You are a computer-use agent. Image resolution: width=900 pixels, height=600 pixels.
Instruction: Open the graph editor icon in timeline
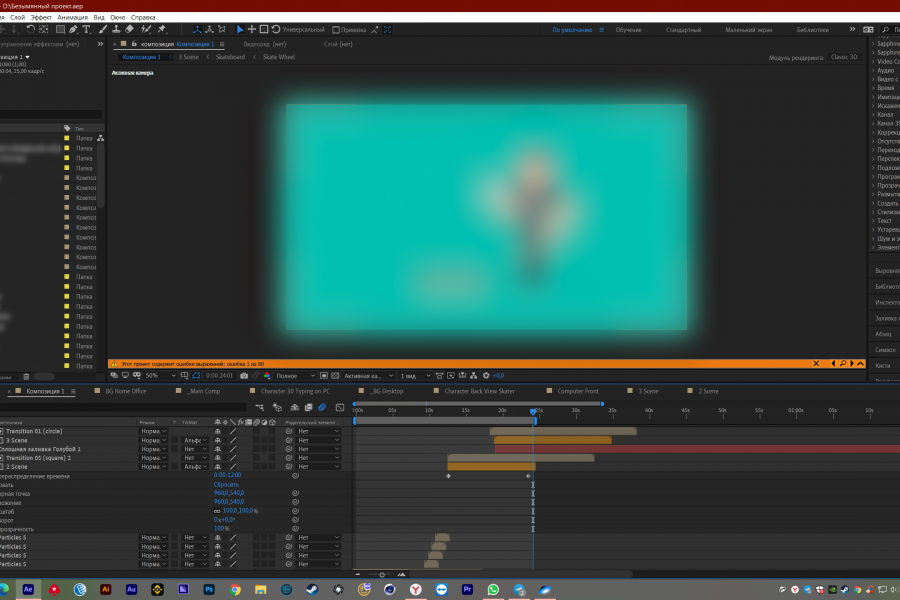(340, 408)
